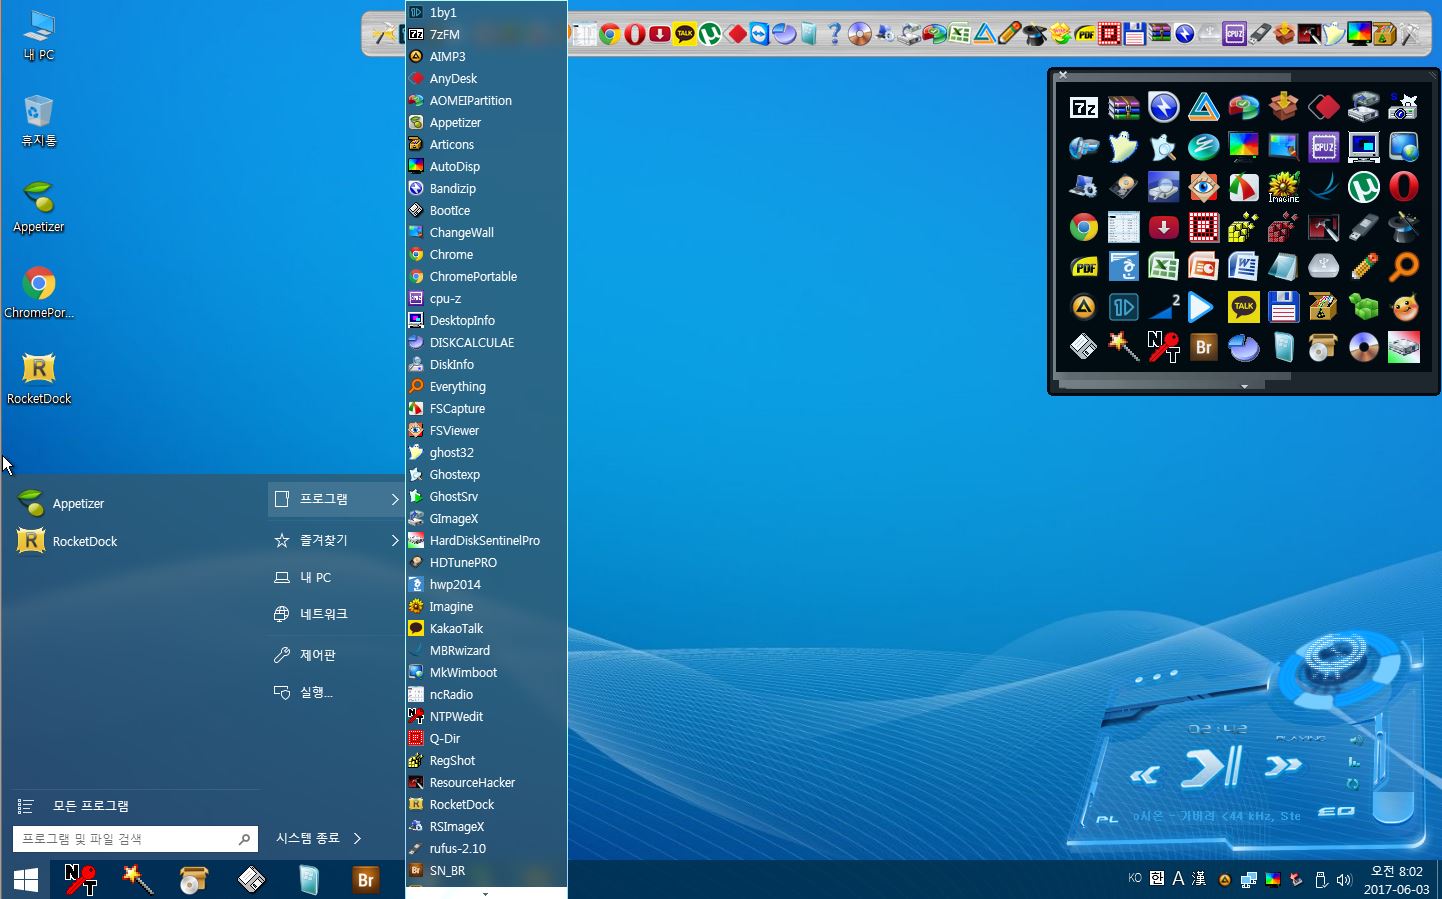Image resolution: width=1442 pixels, height=899 pixels.
Task: Launch Resource Hacker icon in Appetizer panel
Action: 1324,228
